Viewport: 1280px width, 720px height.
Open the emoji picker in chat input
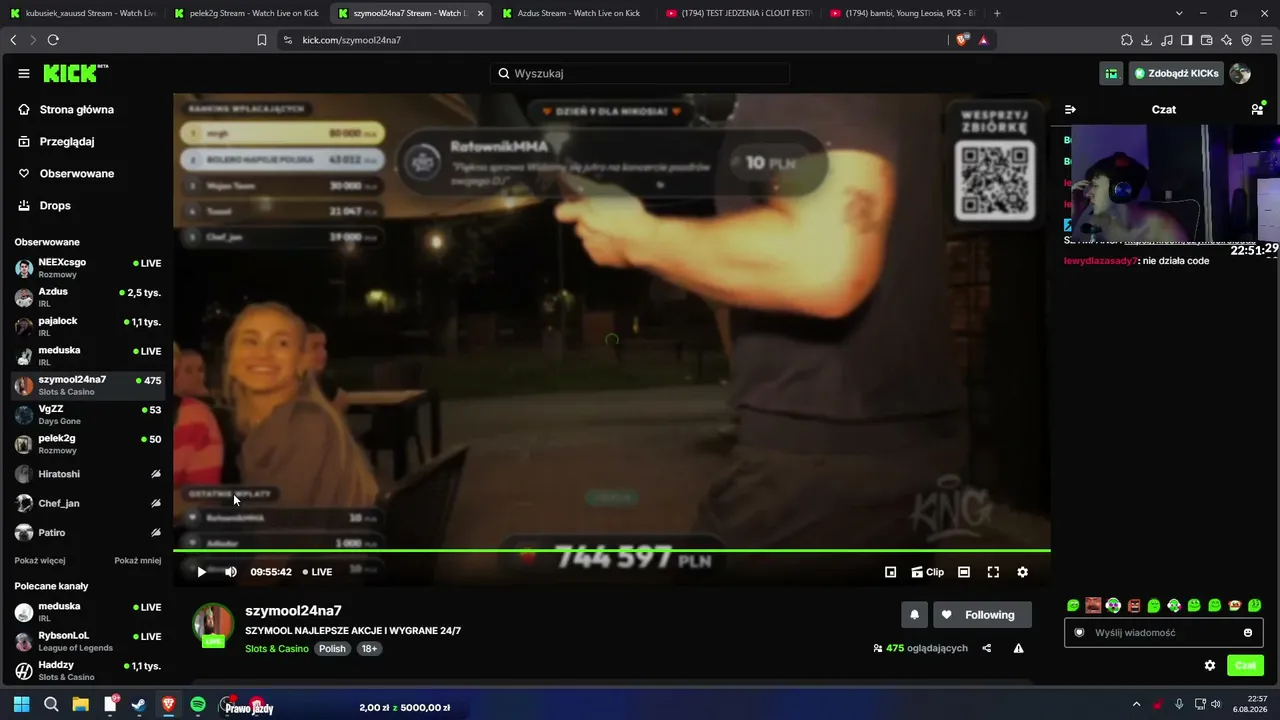pyautogui.click(x=1248, y=632)
